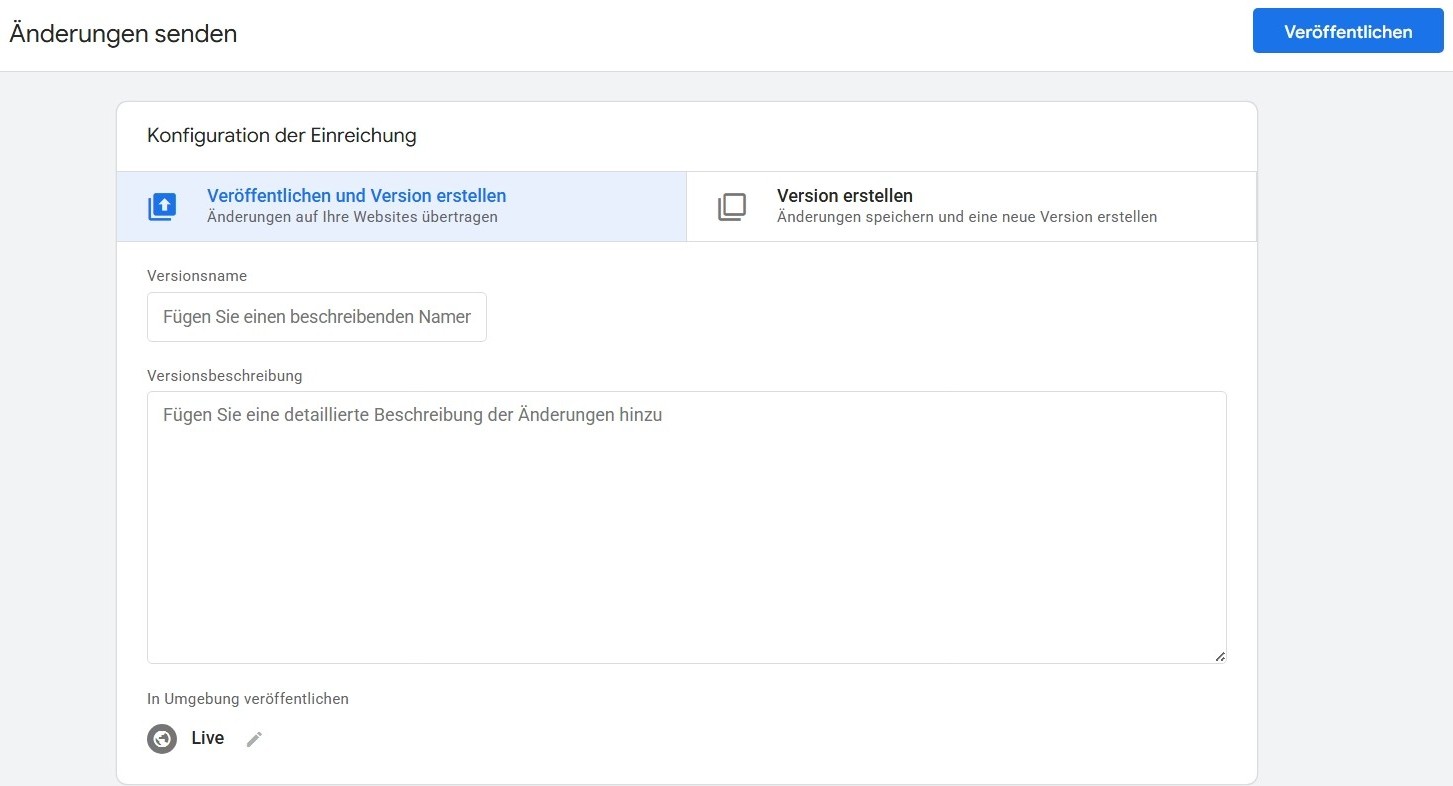The image size is (1453, 786).
Task: Select the 'Veröffentlichen und Version erstellen' tab
Action: click(356, 196)
